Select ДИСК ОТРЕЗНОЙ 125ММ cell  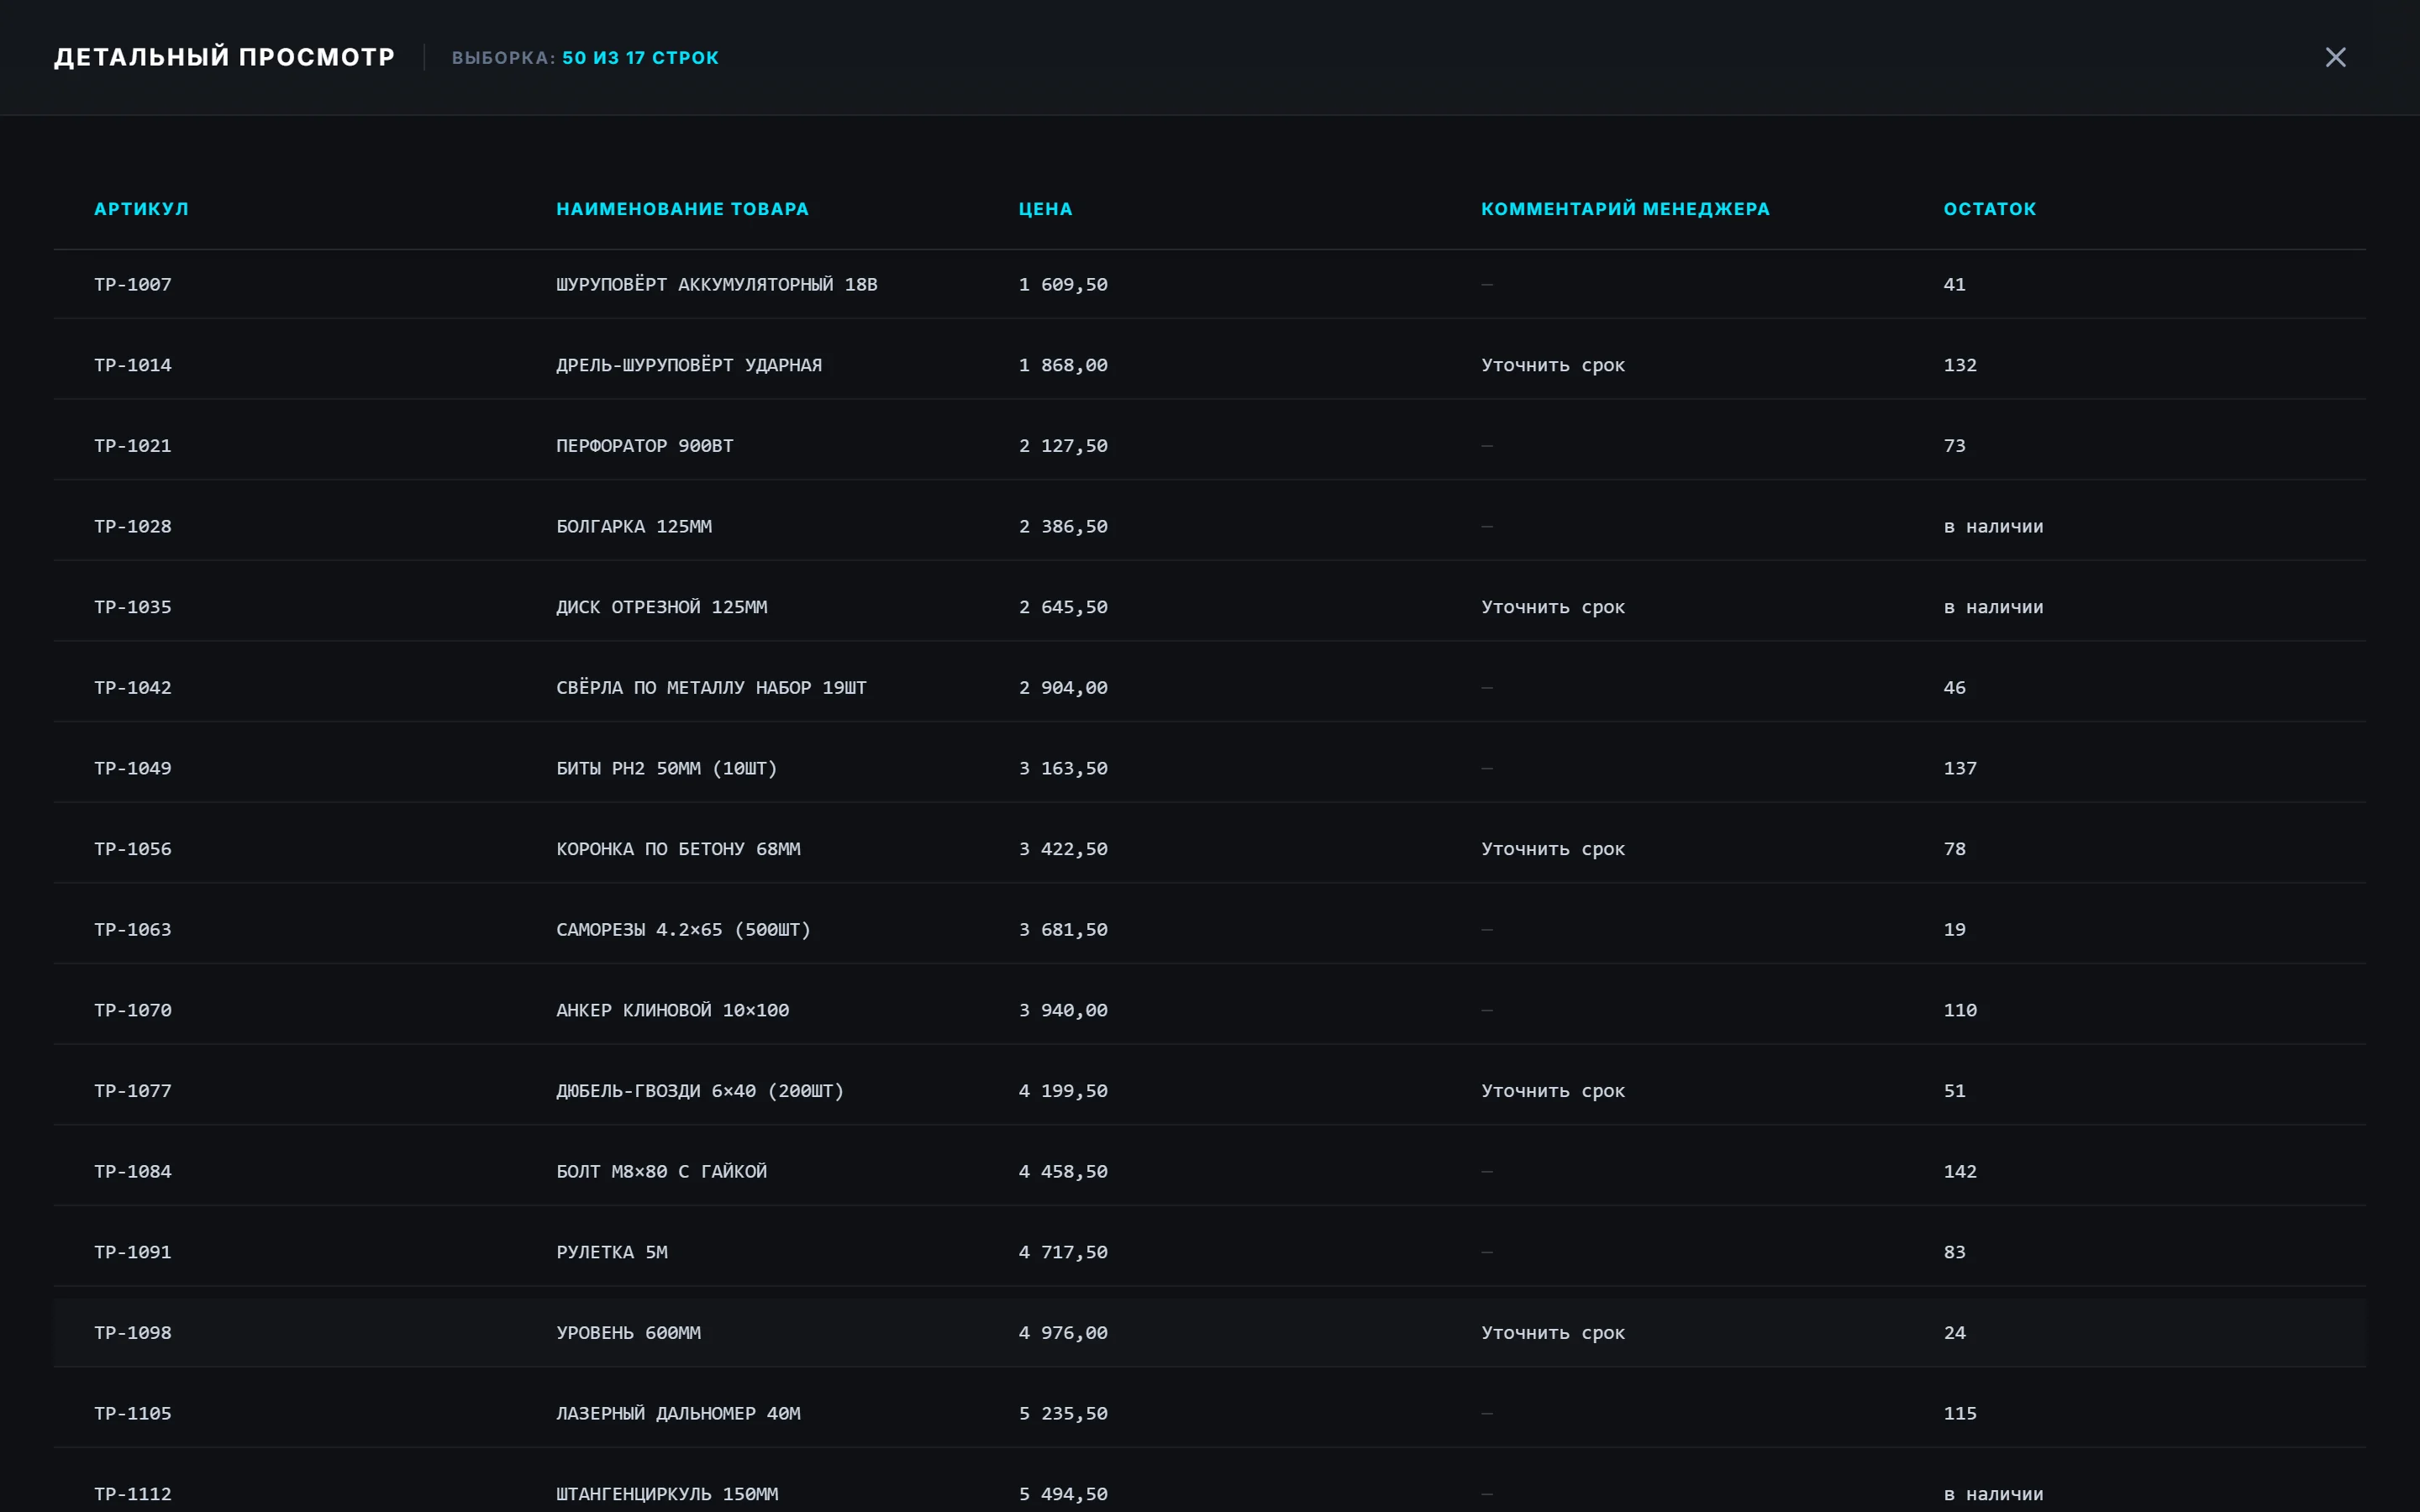point(662,607)
